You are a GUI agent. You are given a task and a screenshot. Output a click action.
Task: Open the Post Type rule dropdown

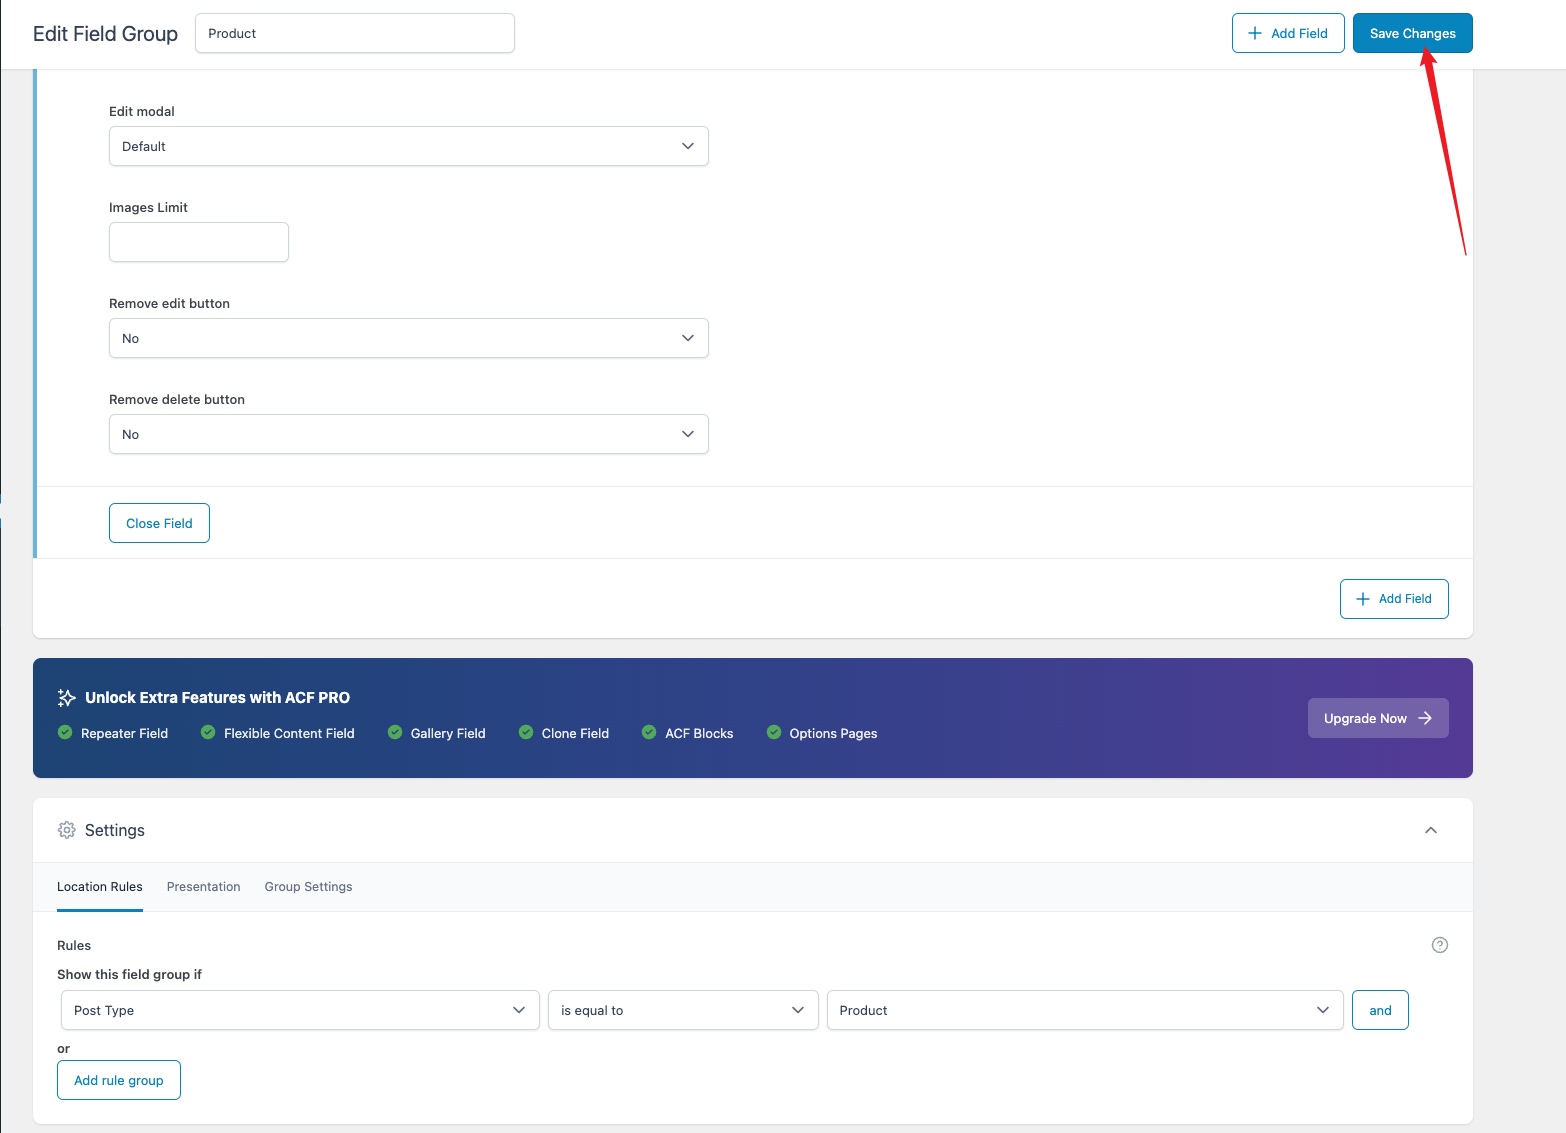click(x=300, y=1010)
